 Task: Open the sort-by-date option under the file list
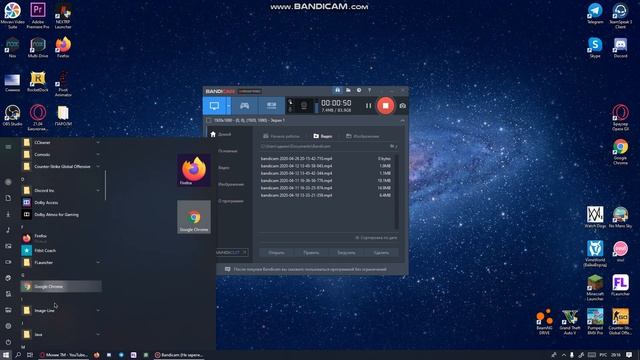click(x=376, y=238)
